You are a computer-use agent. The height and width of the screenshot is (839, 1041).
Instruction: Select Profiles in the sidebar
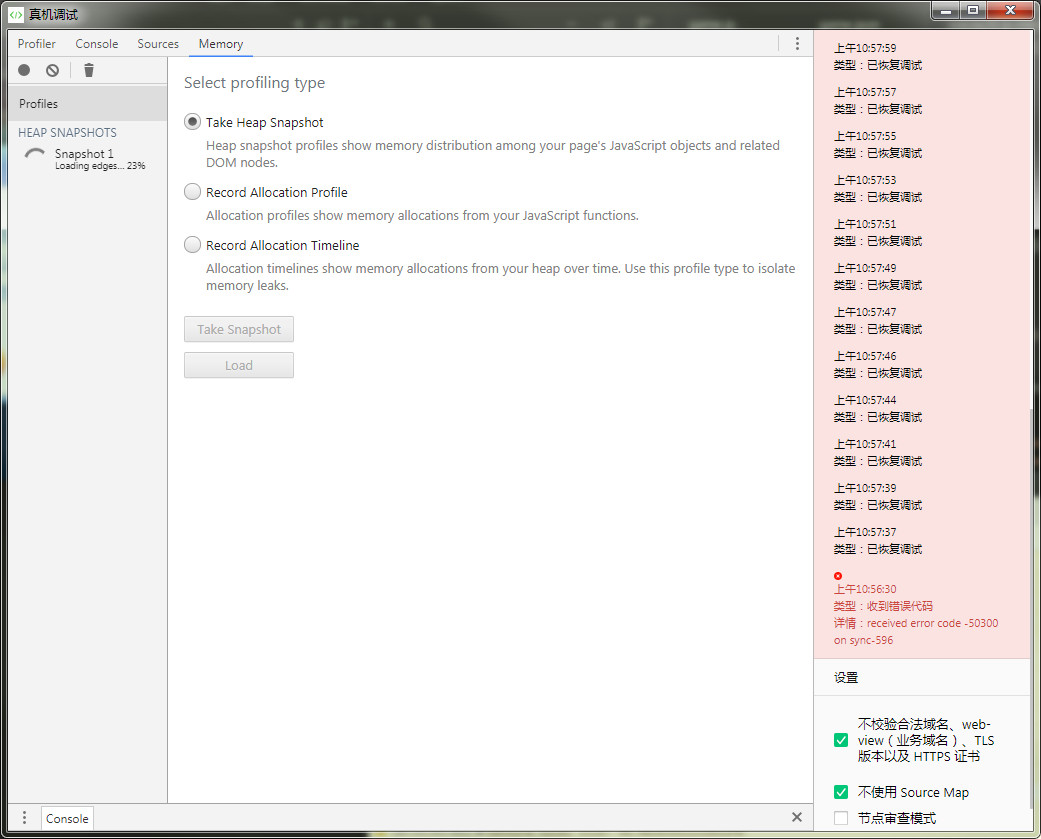point(88,104)
